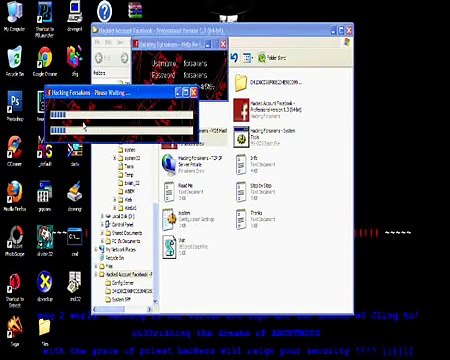450x360 pixels.
Task: Select the Sign script file
Action: click(185, 247)
